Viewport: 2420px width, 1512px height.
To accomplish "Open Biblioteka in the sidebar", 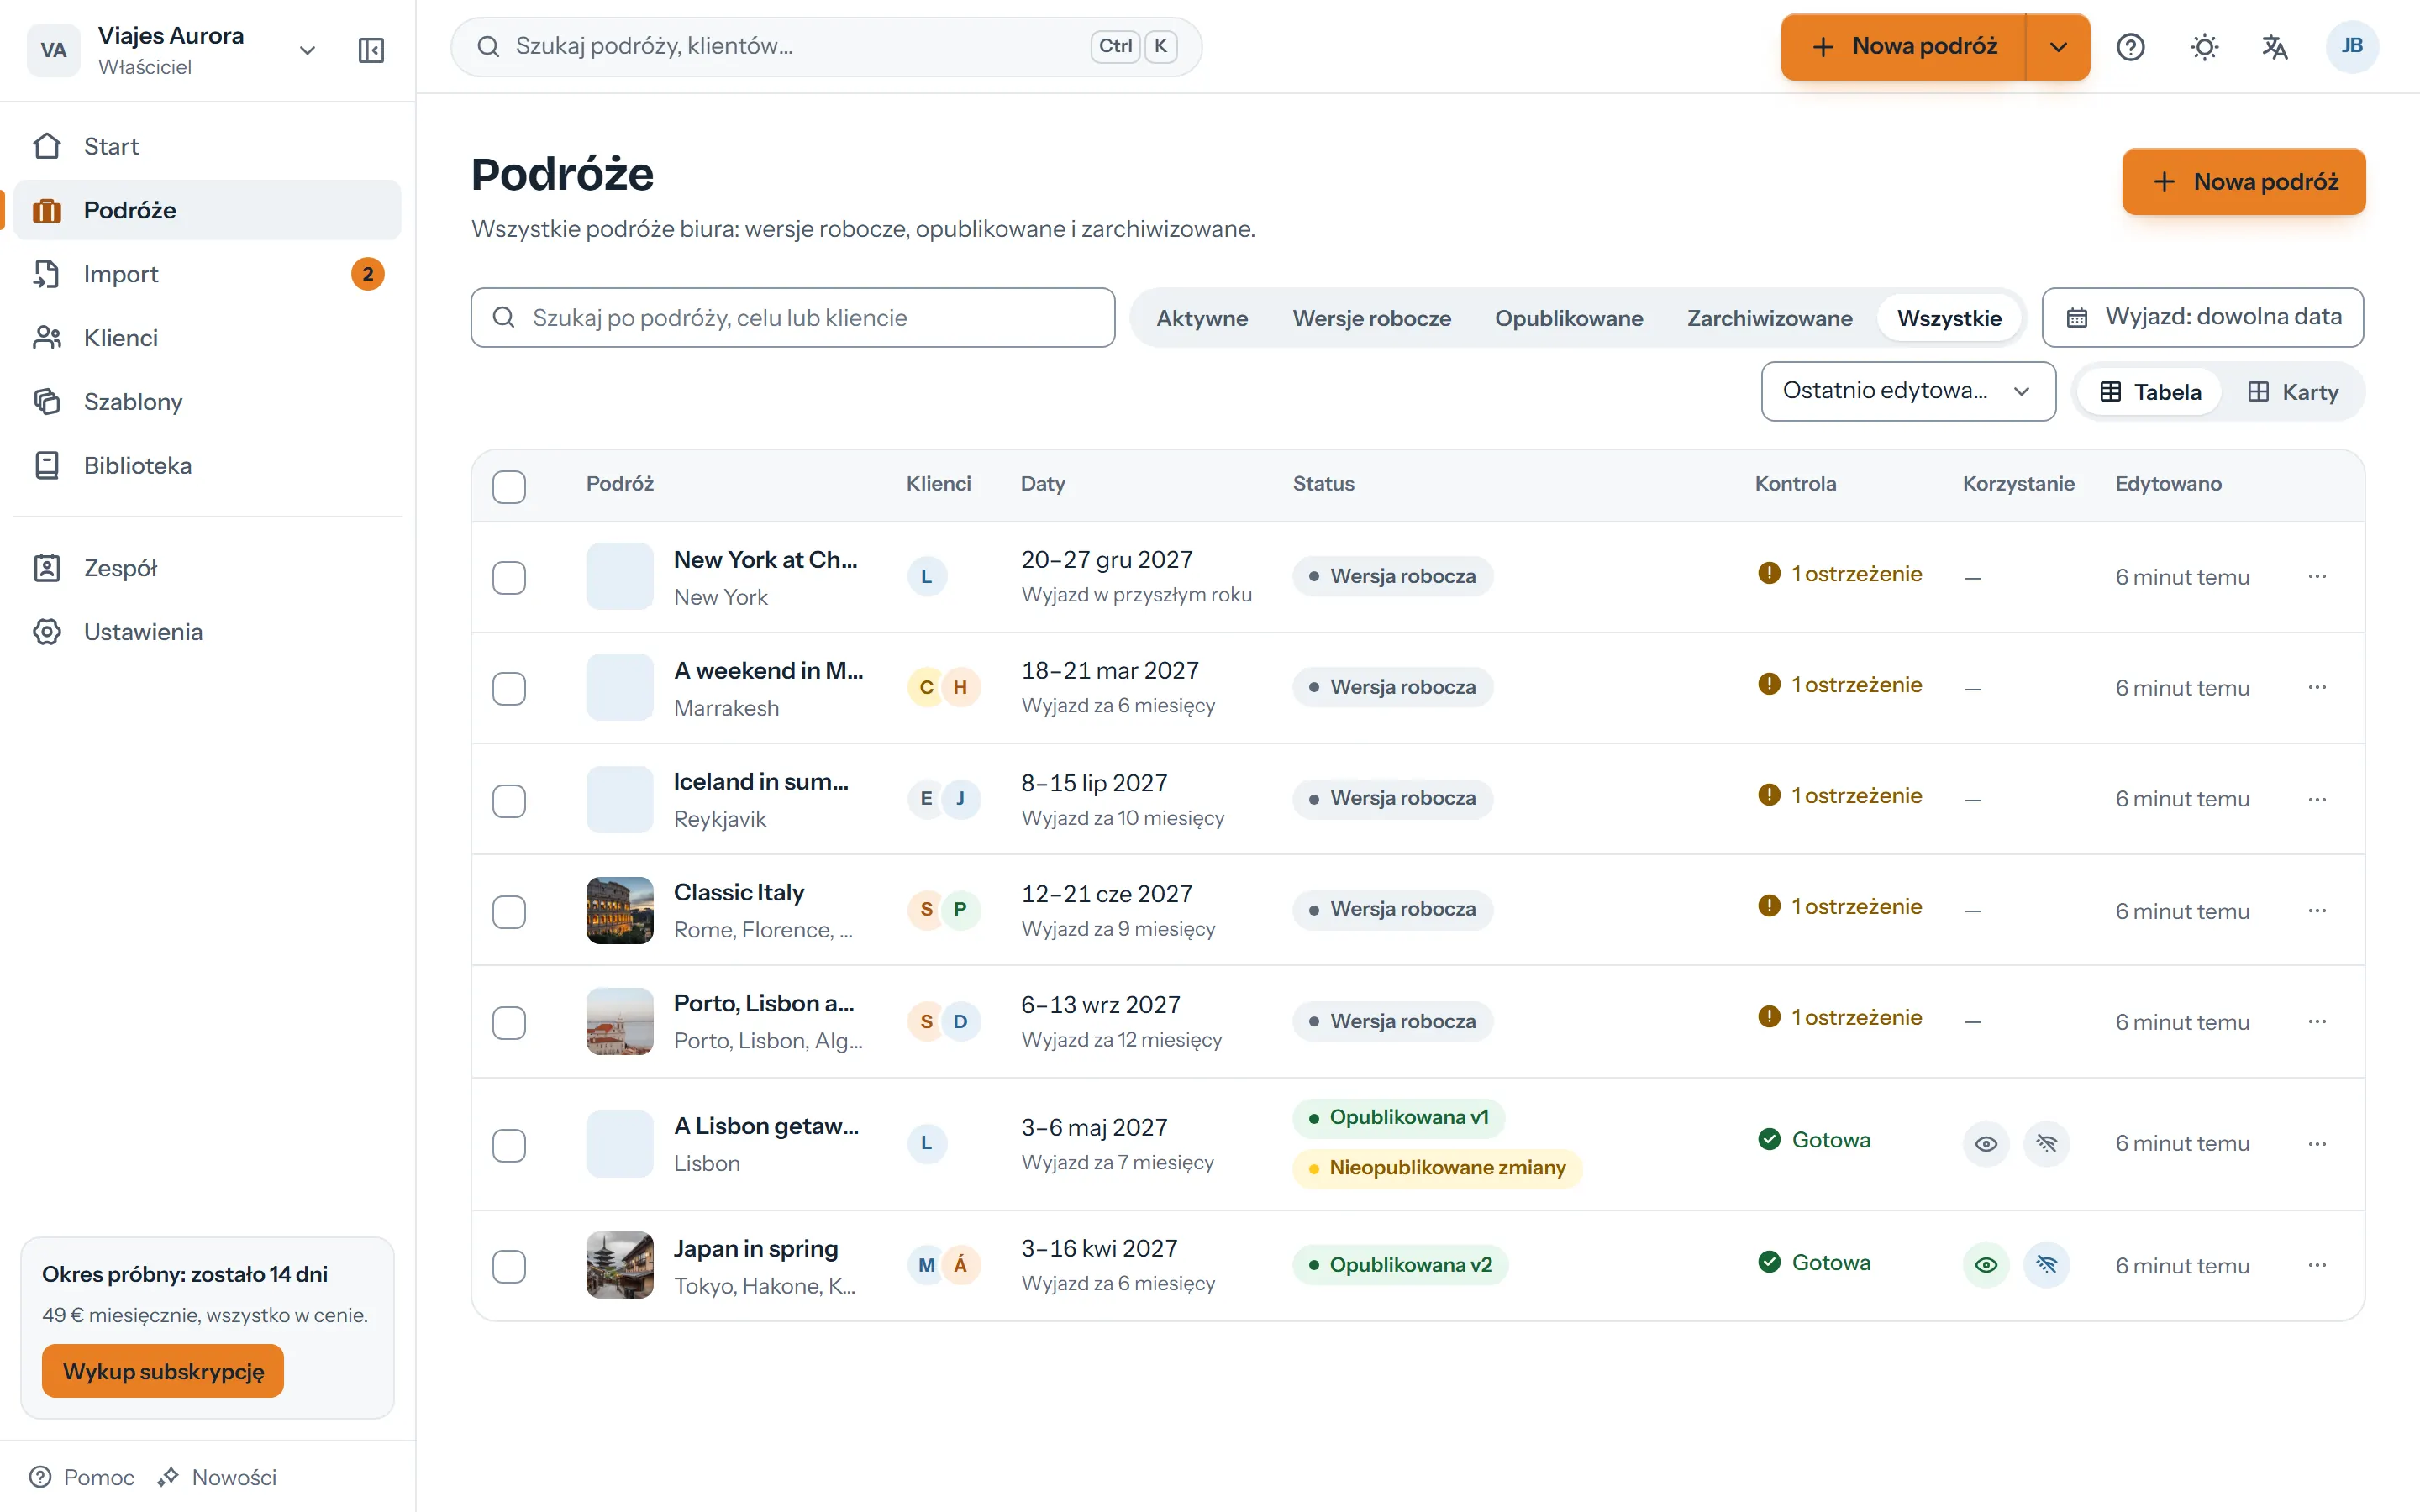I will click(x=207, y=465).
